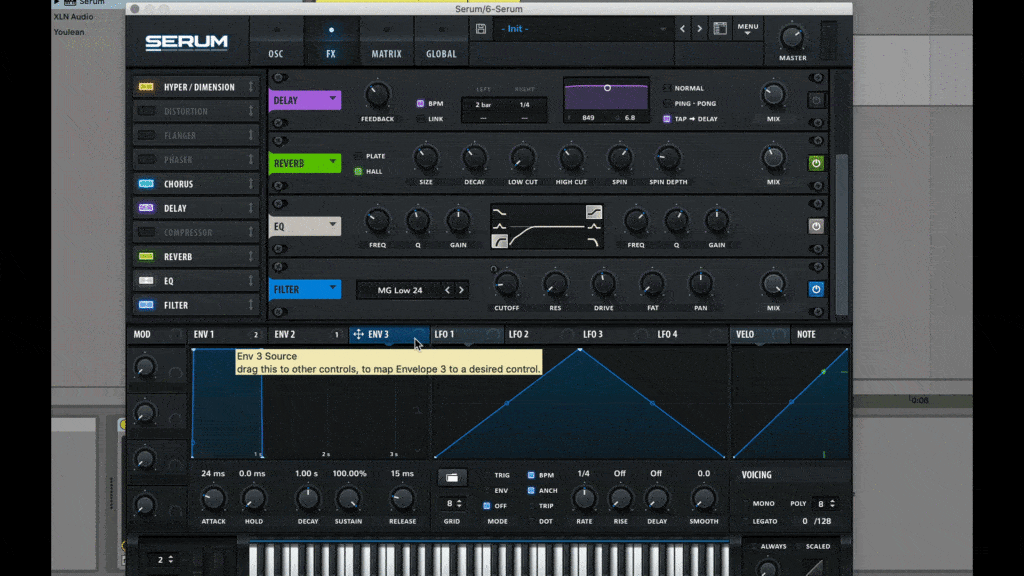This screenshot has height=576, width=1024.
Task: Open the Init preset name dropdown
Action: tap(583, 29)
